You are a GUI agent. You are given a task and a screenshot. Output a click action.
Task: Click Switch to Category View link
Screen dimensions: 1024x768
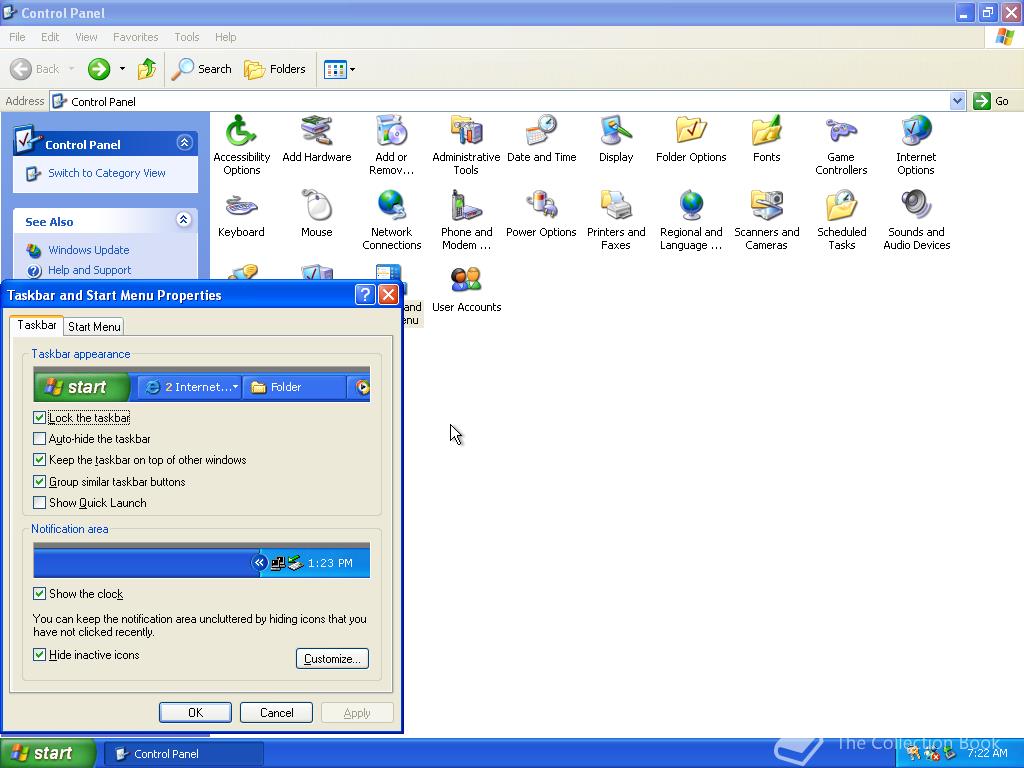click(106, 173)
